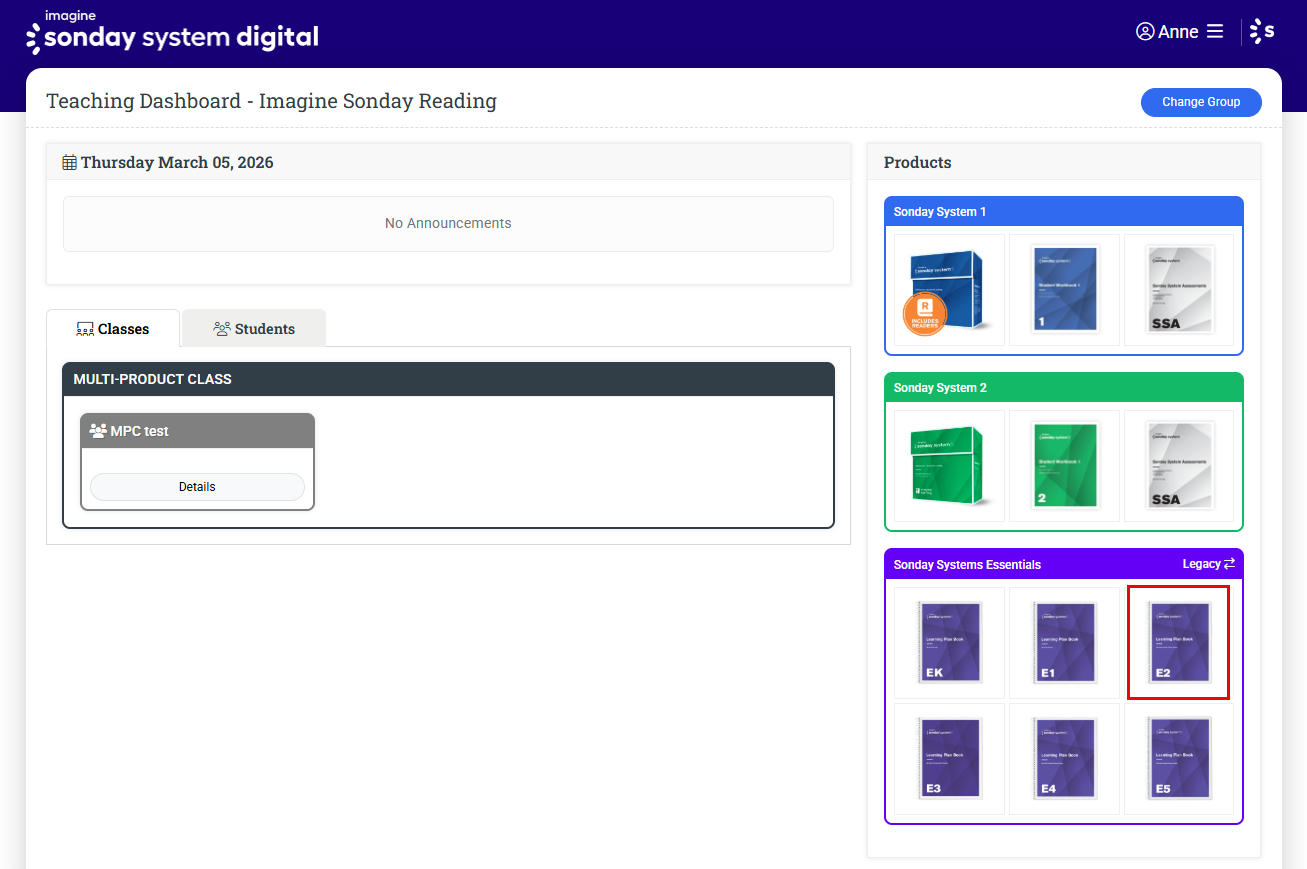This screenshot has width=1307, height=869.
Task: Open the E3 Learning Plan Book
Action: click(948, 759)
